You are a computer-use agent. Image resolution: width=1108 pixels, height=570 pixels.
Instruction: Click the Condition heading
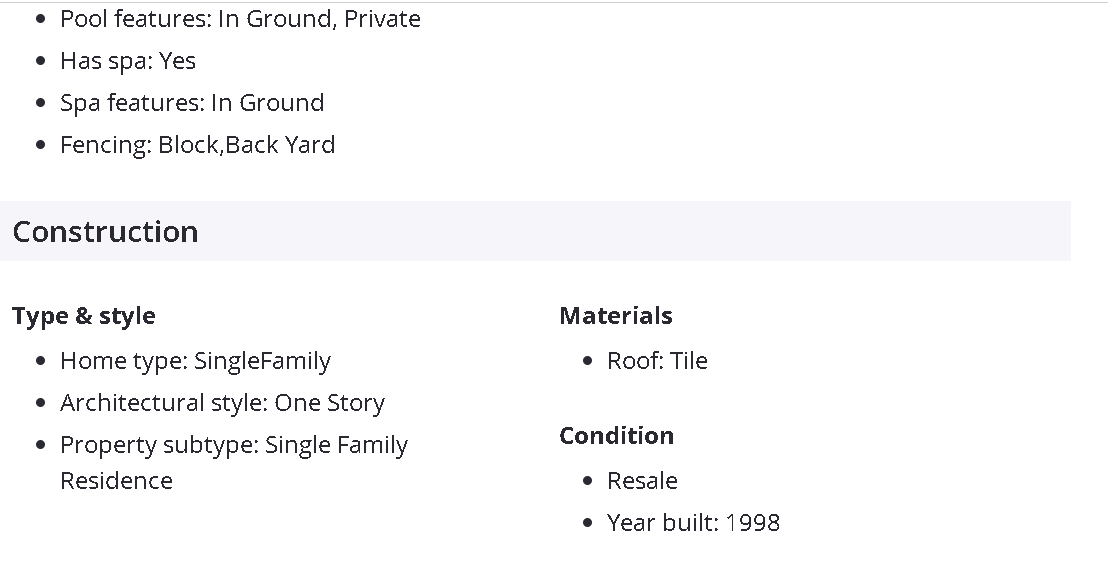[616, 436]
